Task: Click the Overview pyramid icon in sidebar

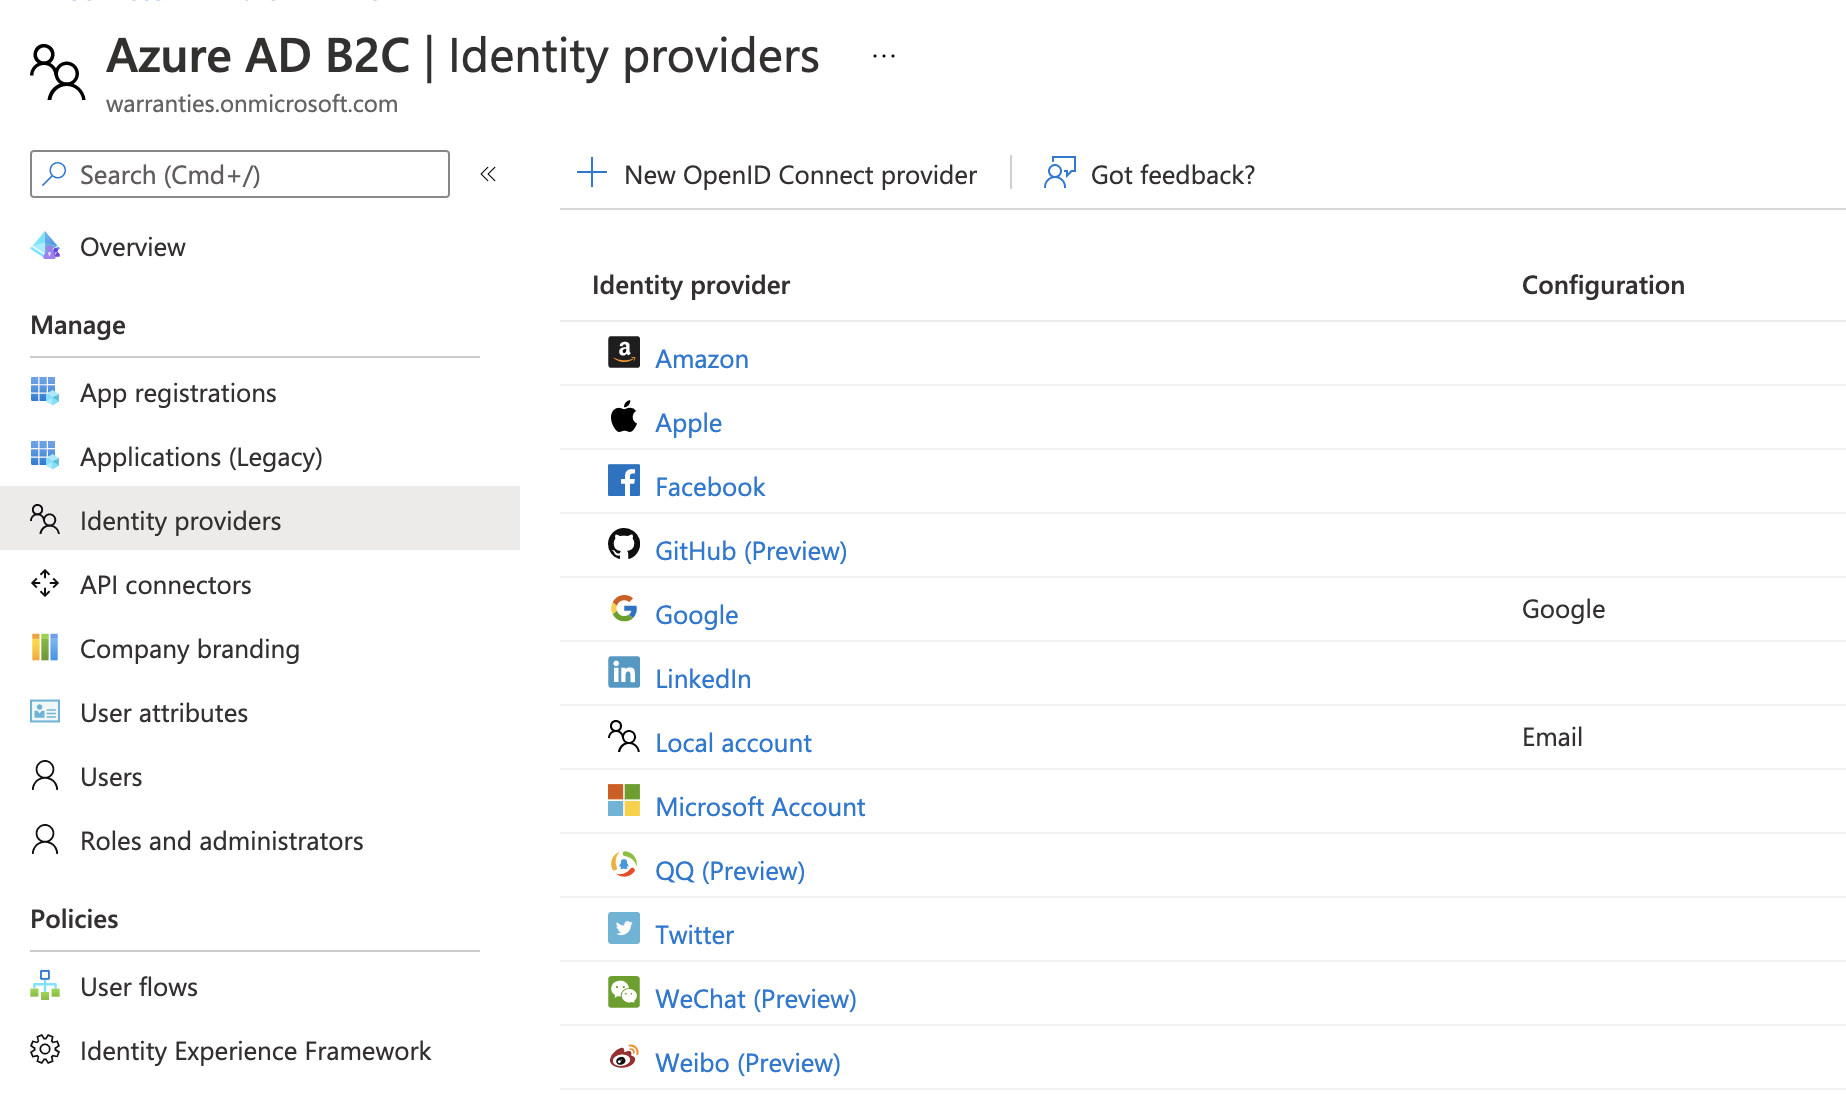Action: [x=45, y=246]
